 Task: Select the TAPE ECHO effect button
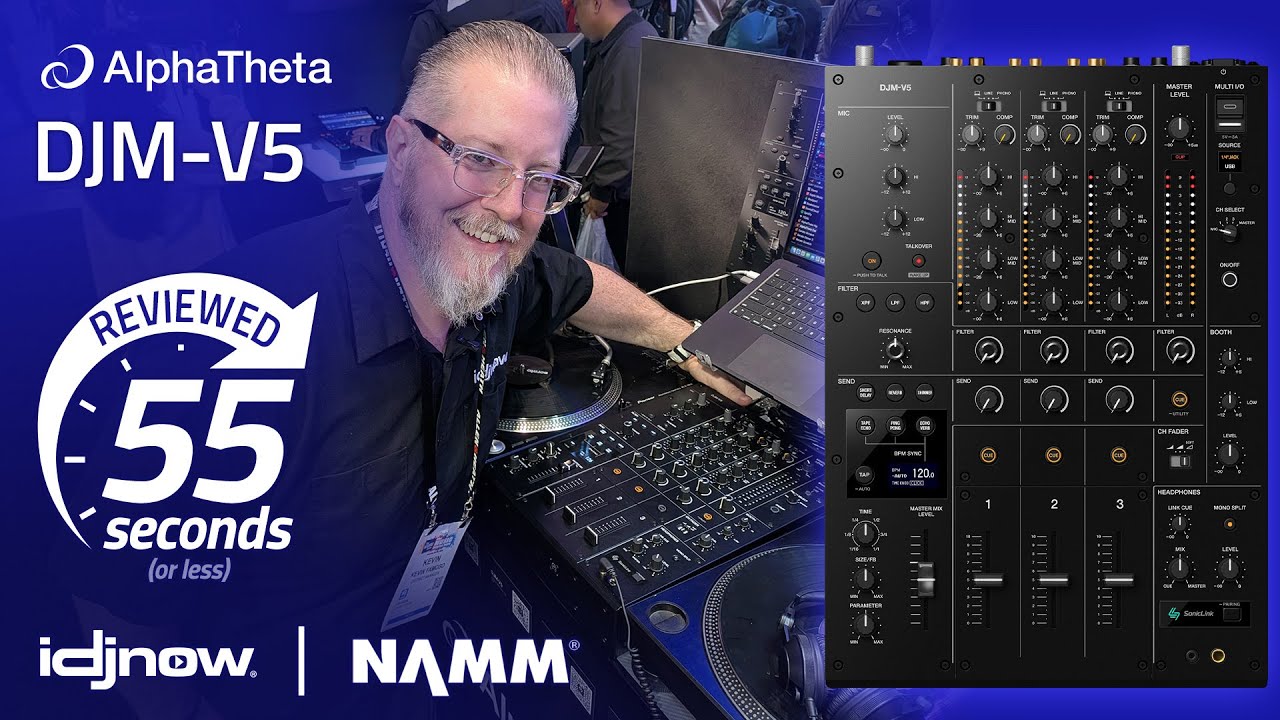pyautogui.click(x=867, y=424)
